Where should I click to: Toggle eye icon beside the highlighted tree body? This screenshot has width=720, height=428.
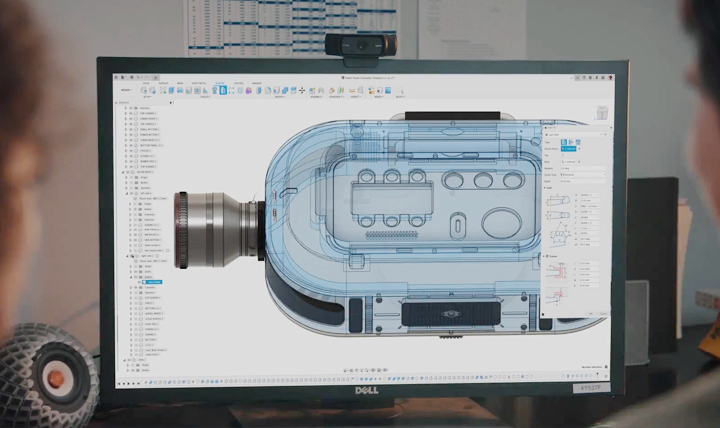point(141,282)
